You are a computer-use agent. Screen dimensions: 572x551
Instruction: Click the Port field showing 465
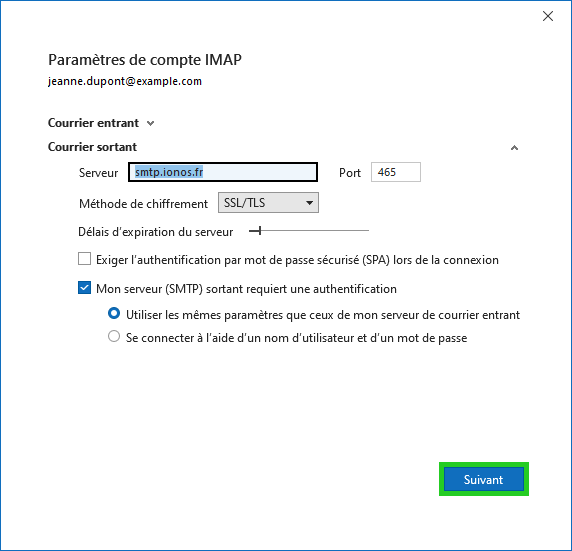(x=396, y=172)
